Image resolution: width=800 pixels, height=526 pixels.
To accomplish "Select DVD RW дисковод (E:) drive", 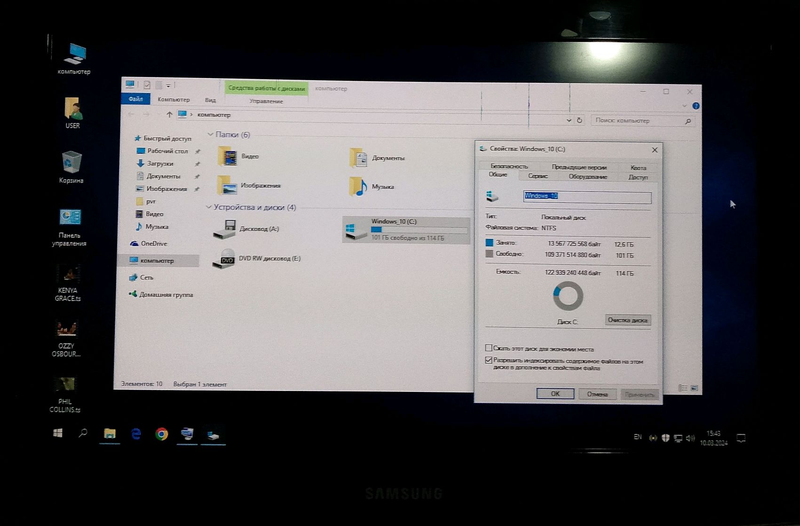I will coord(257,259).
